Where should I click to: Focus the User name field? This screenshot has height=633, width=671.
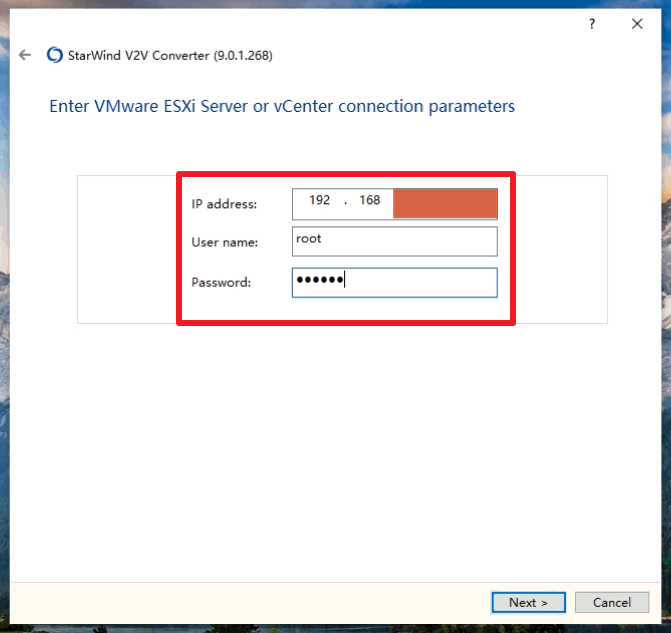click(395, 242)
